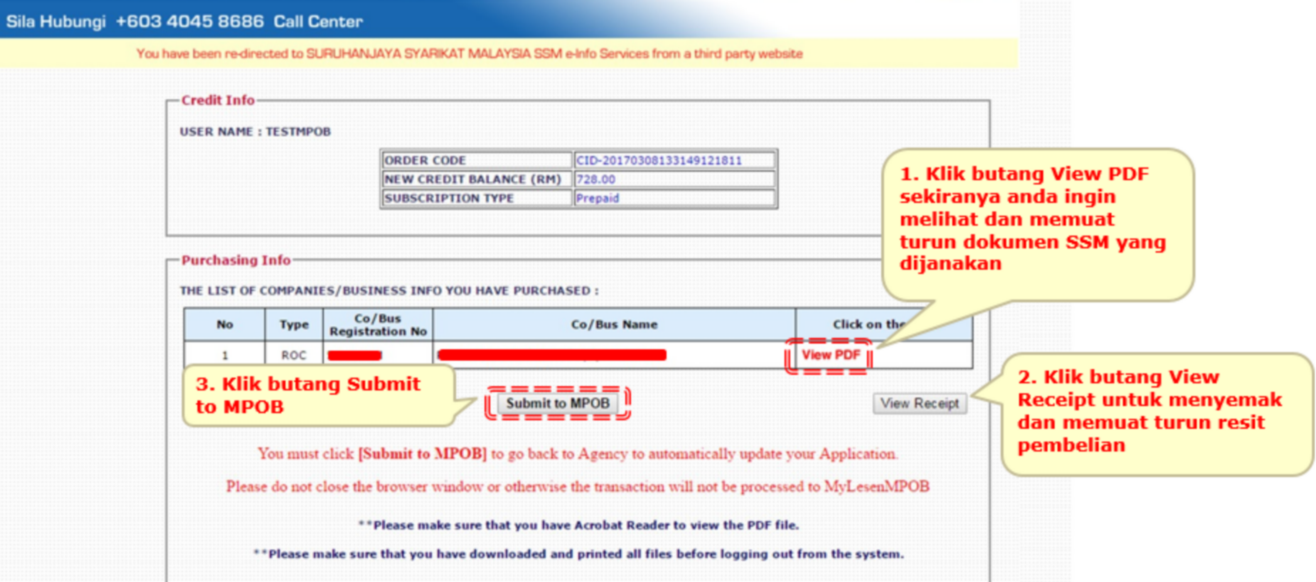
Task: Click the View PDF link
Action: coord(830,355)
